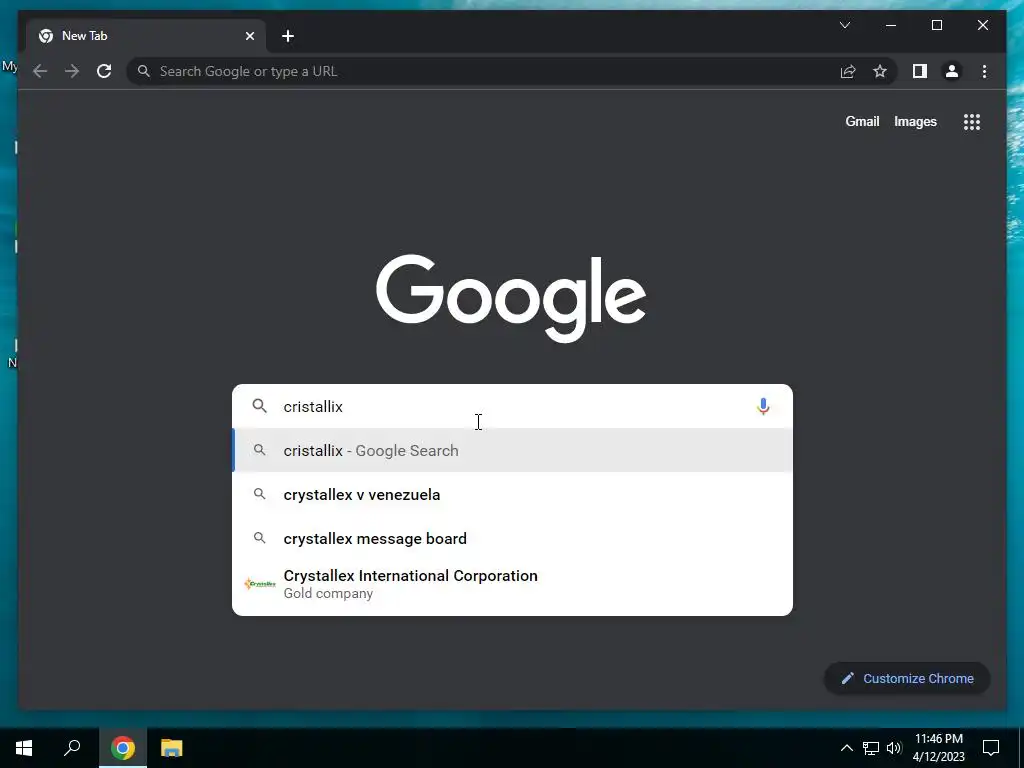1024x768 pixels.
Task: Open File Explorer from the taskbar
Action: pyautogui.click(x=172, y=748)
